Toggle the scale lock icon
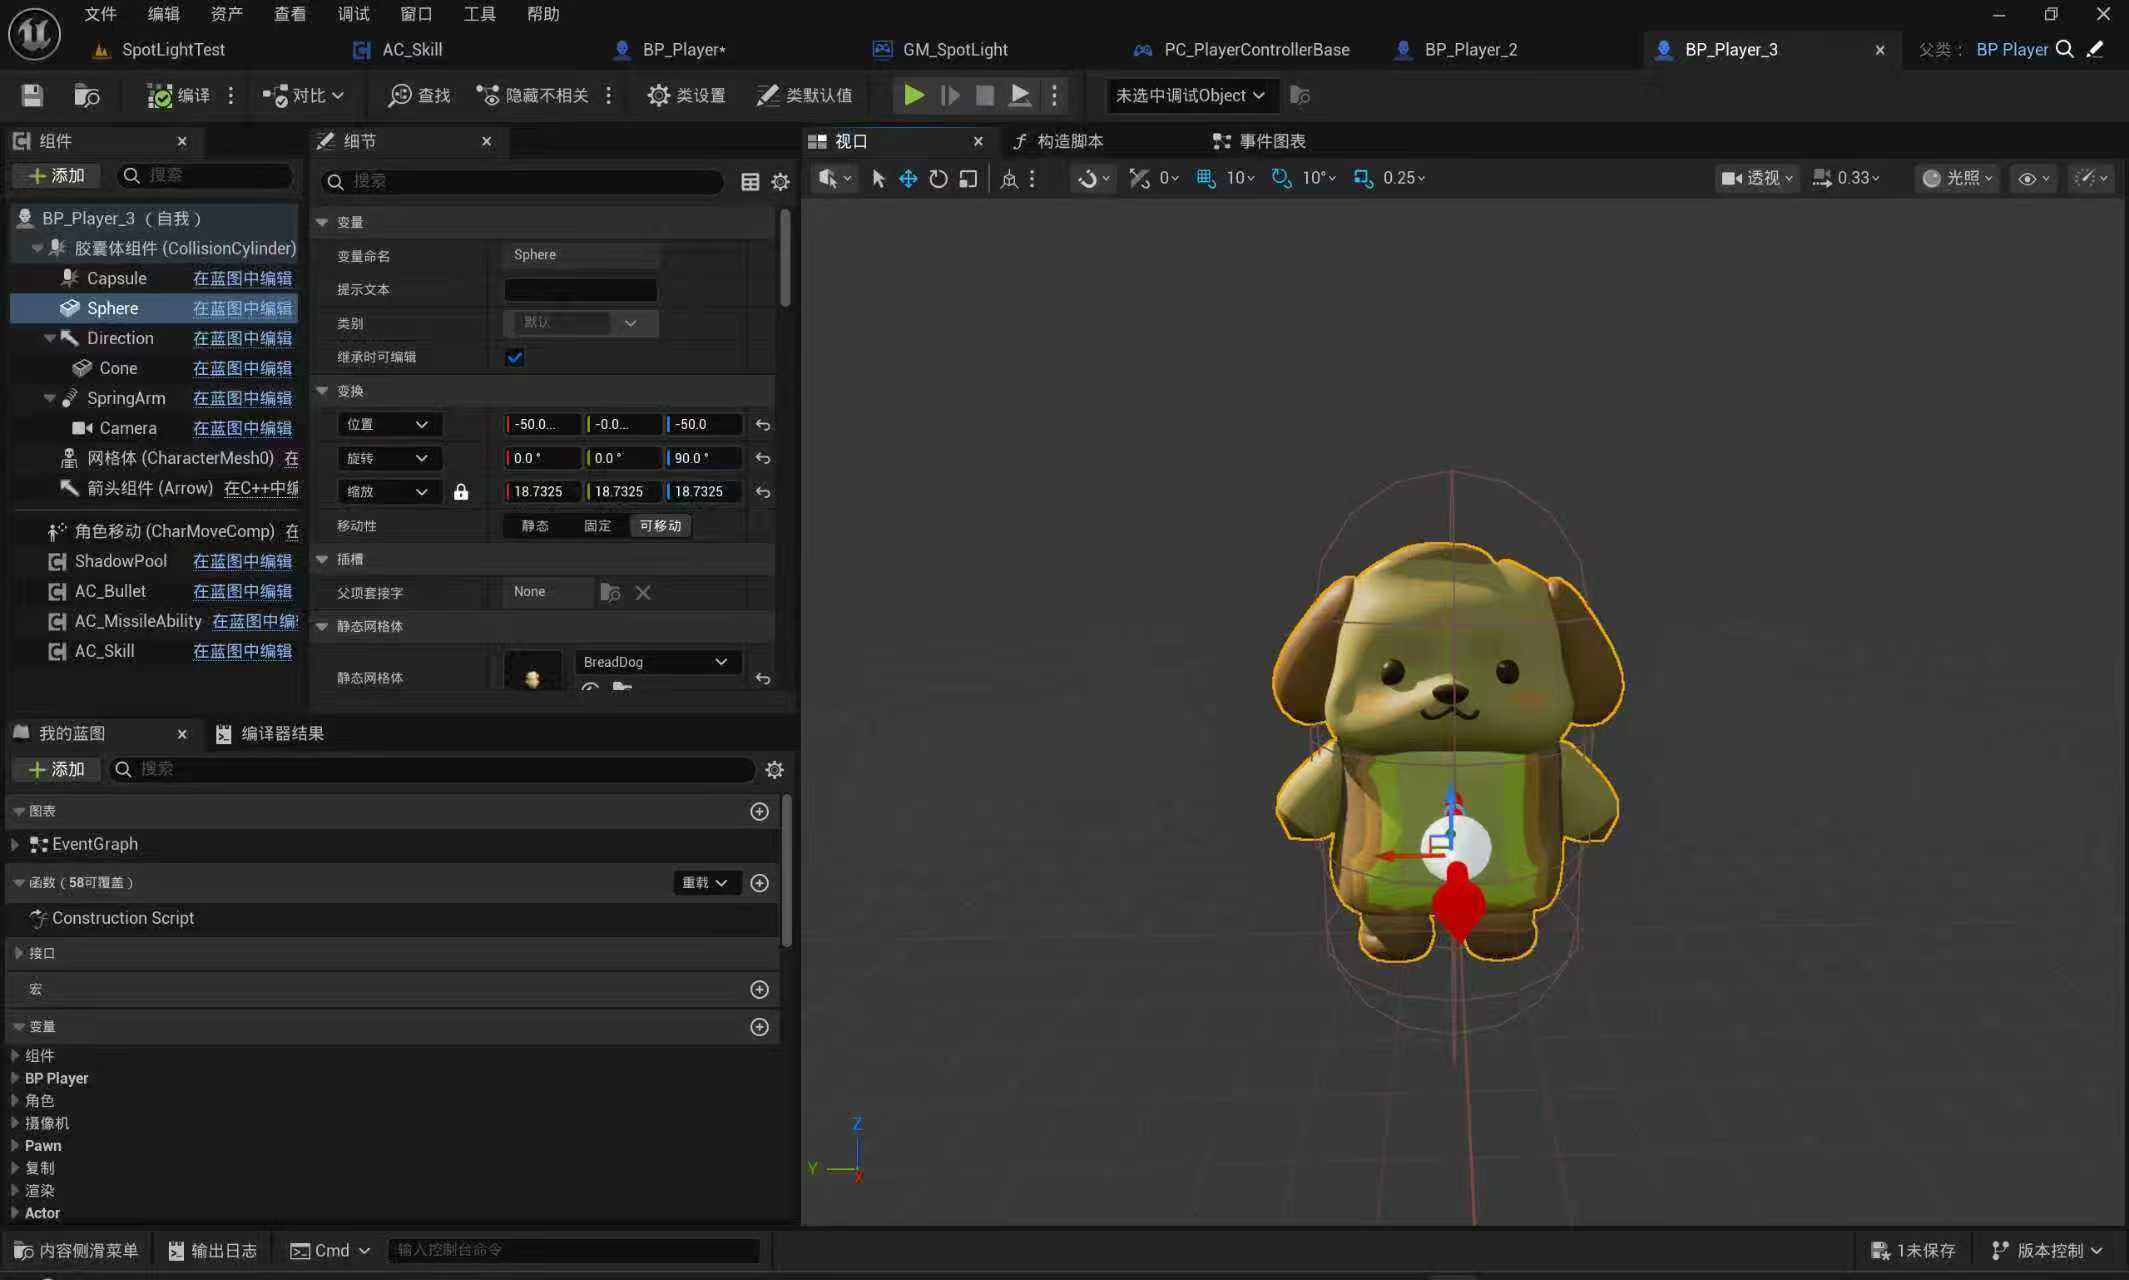Viewport: 2129px width, 1280px height. tap(460, 492)
